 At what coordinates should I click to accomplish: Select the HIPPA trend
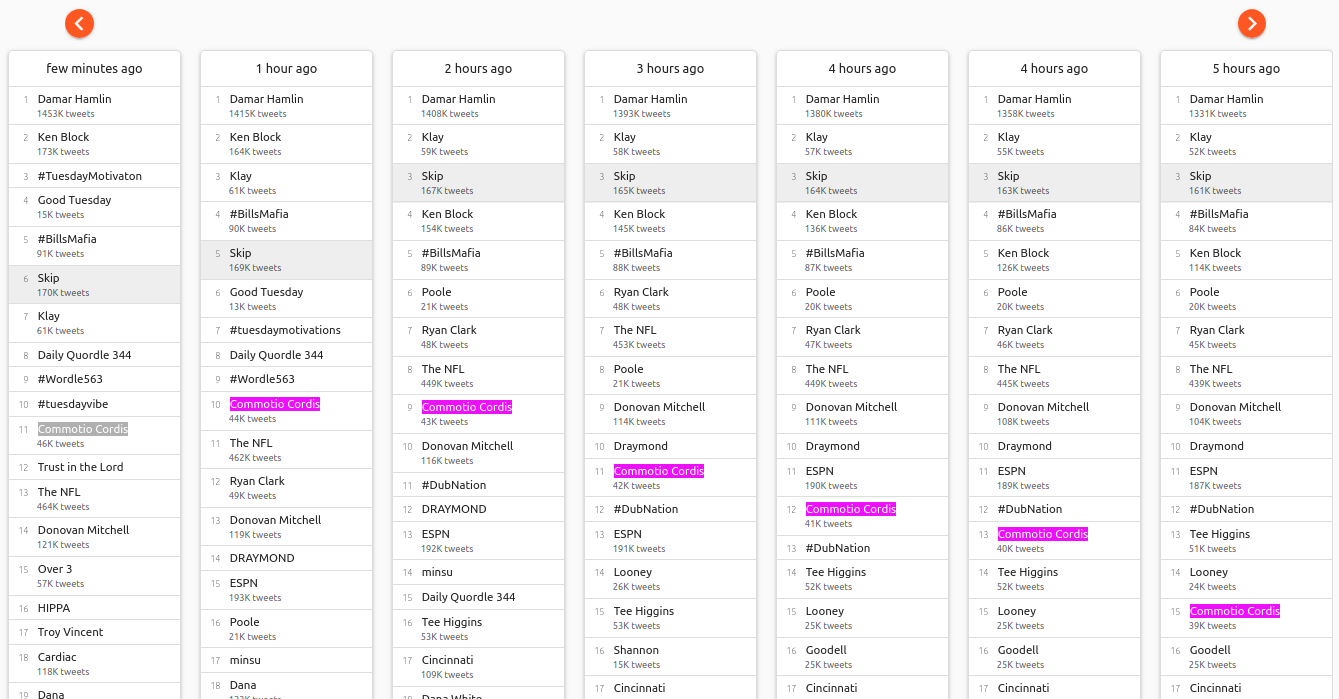pyautogui.click(x=95, y=608)
